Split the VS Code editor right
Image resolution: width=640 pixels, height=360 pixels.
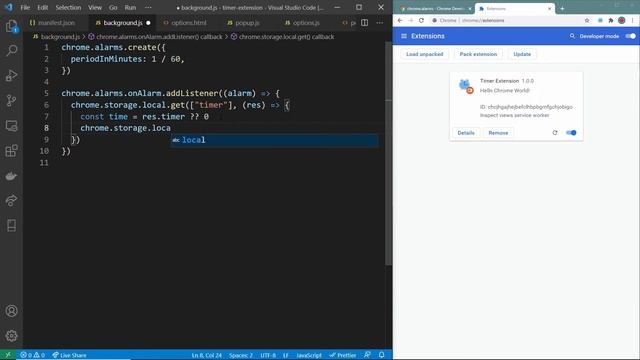[x=364, y=23]
